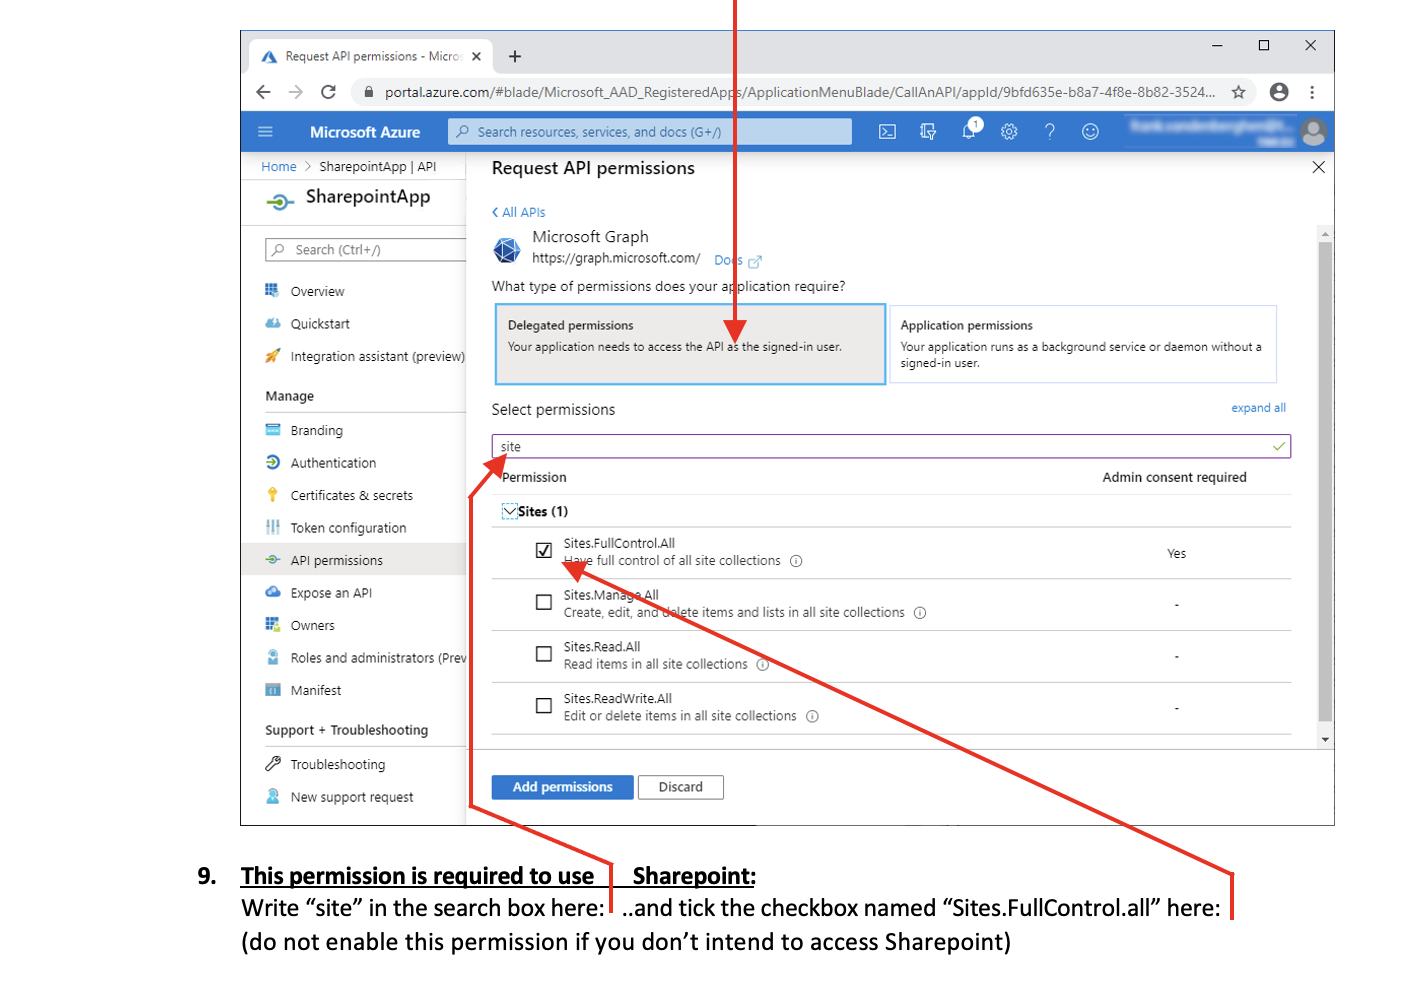The height and width of the screenshot is (984, 1416).
Task: Open the Azure portal hamburger menu
Action: pos(265,132)
